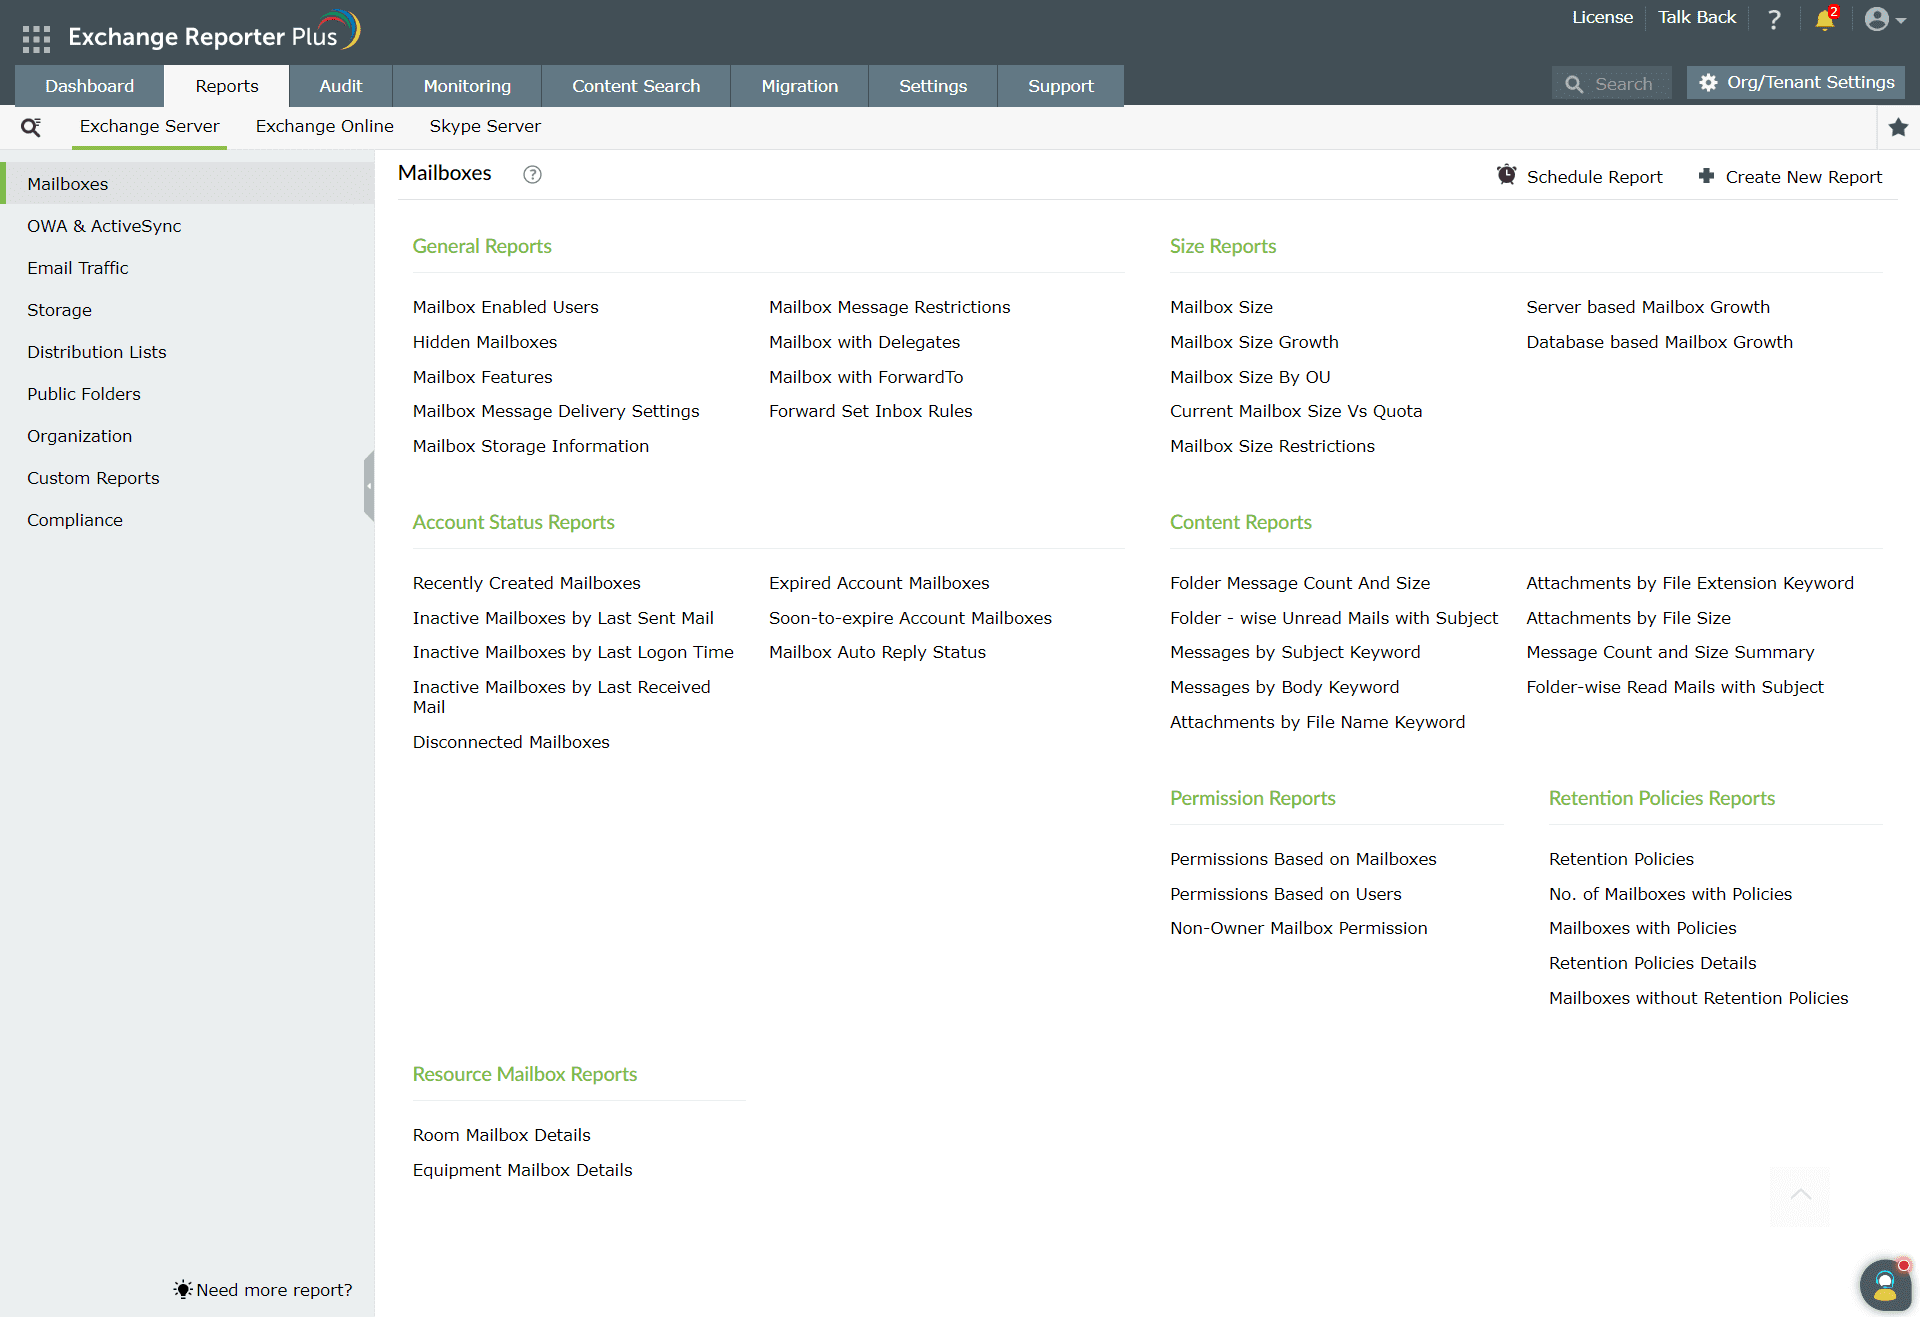Open Server based Mailbox Growth report

click(1647, 306)
